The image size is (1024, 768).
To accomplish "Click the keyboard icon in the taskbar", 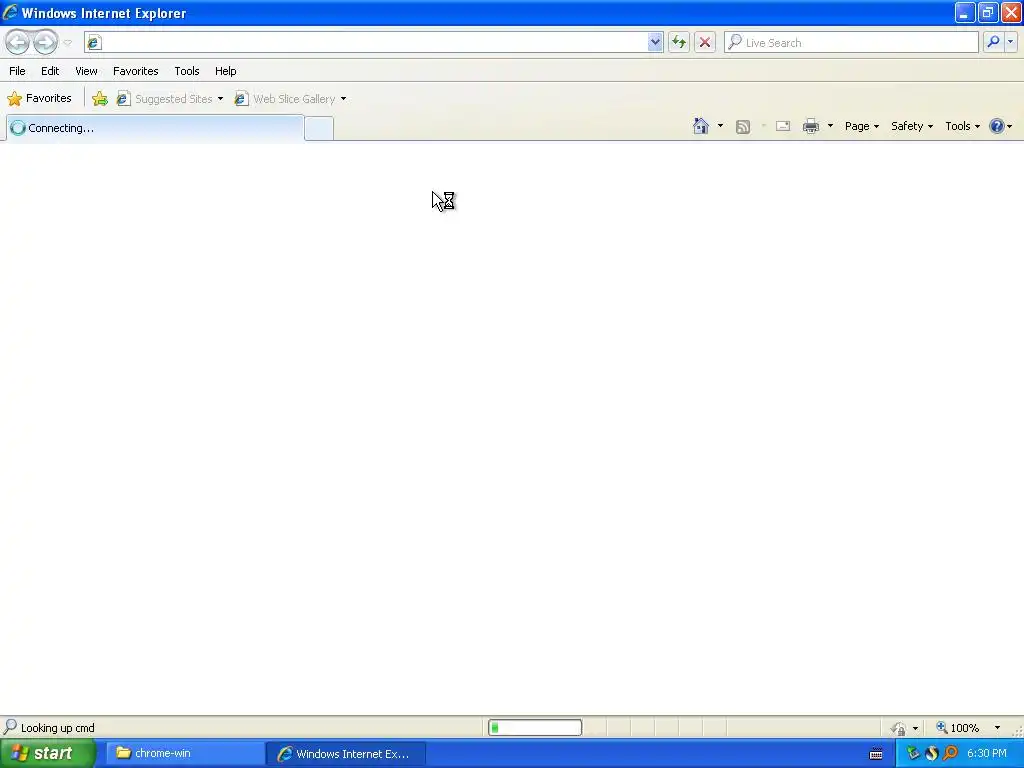I will [x=876, y=754].
